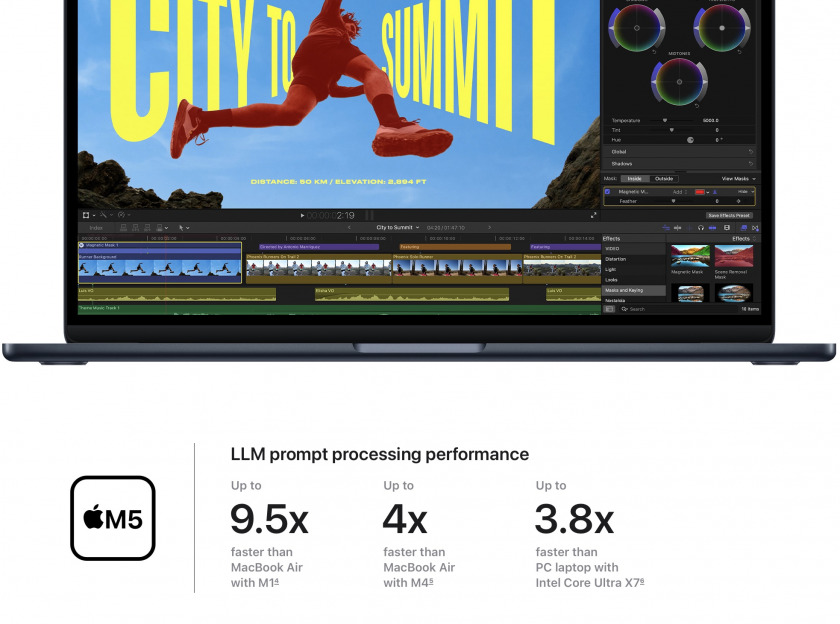Viewport: 840px width, 624px height.
Task: Click the Save Effects Preset button
Action: (729, 215)
